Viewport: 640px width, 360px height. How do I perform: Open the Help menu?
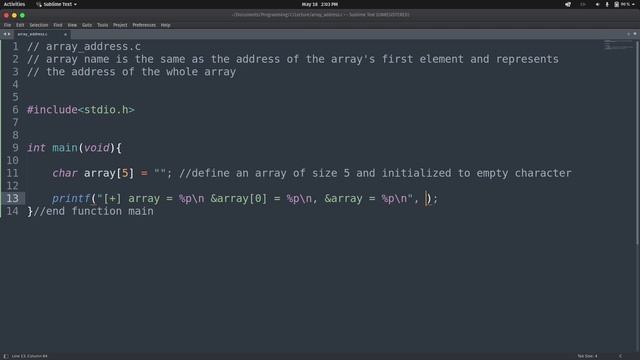point(165,25)
